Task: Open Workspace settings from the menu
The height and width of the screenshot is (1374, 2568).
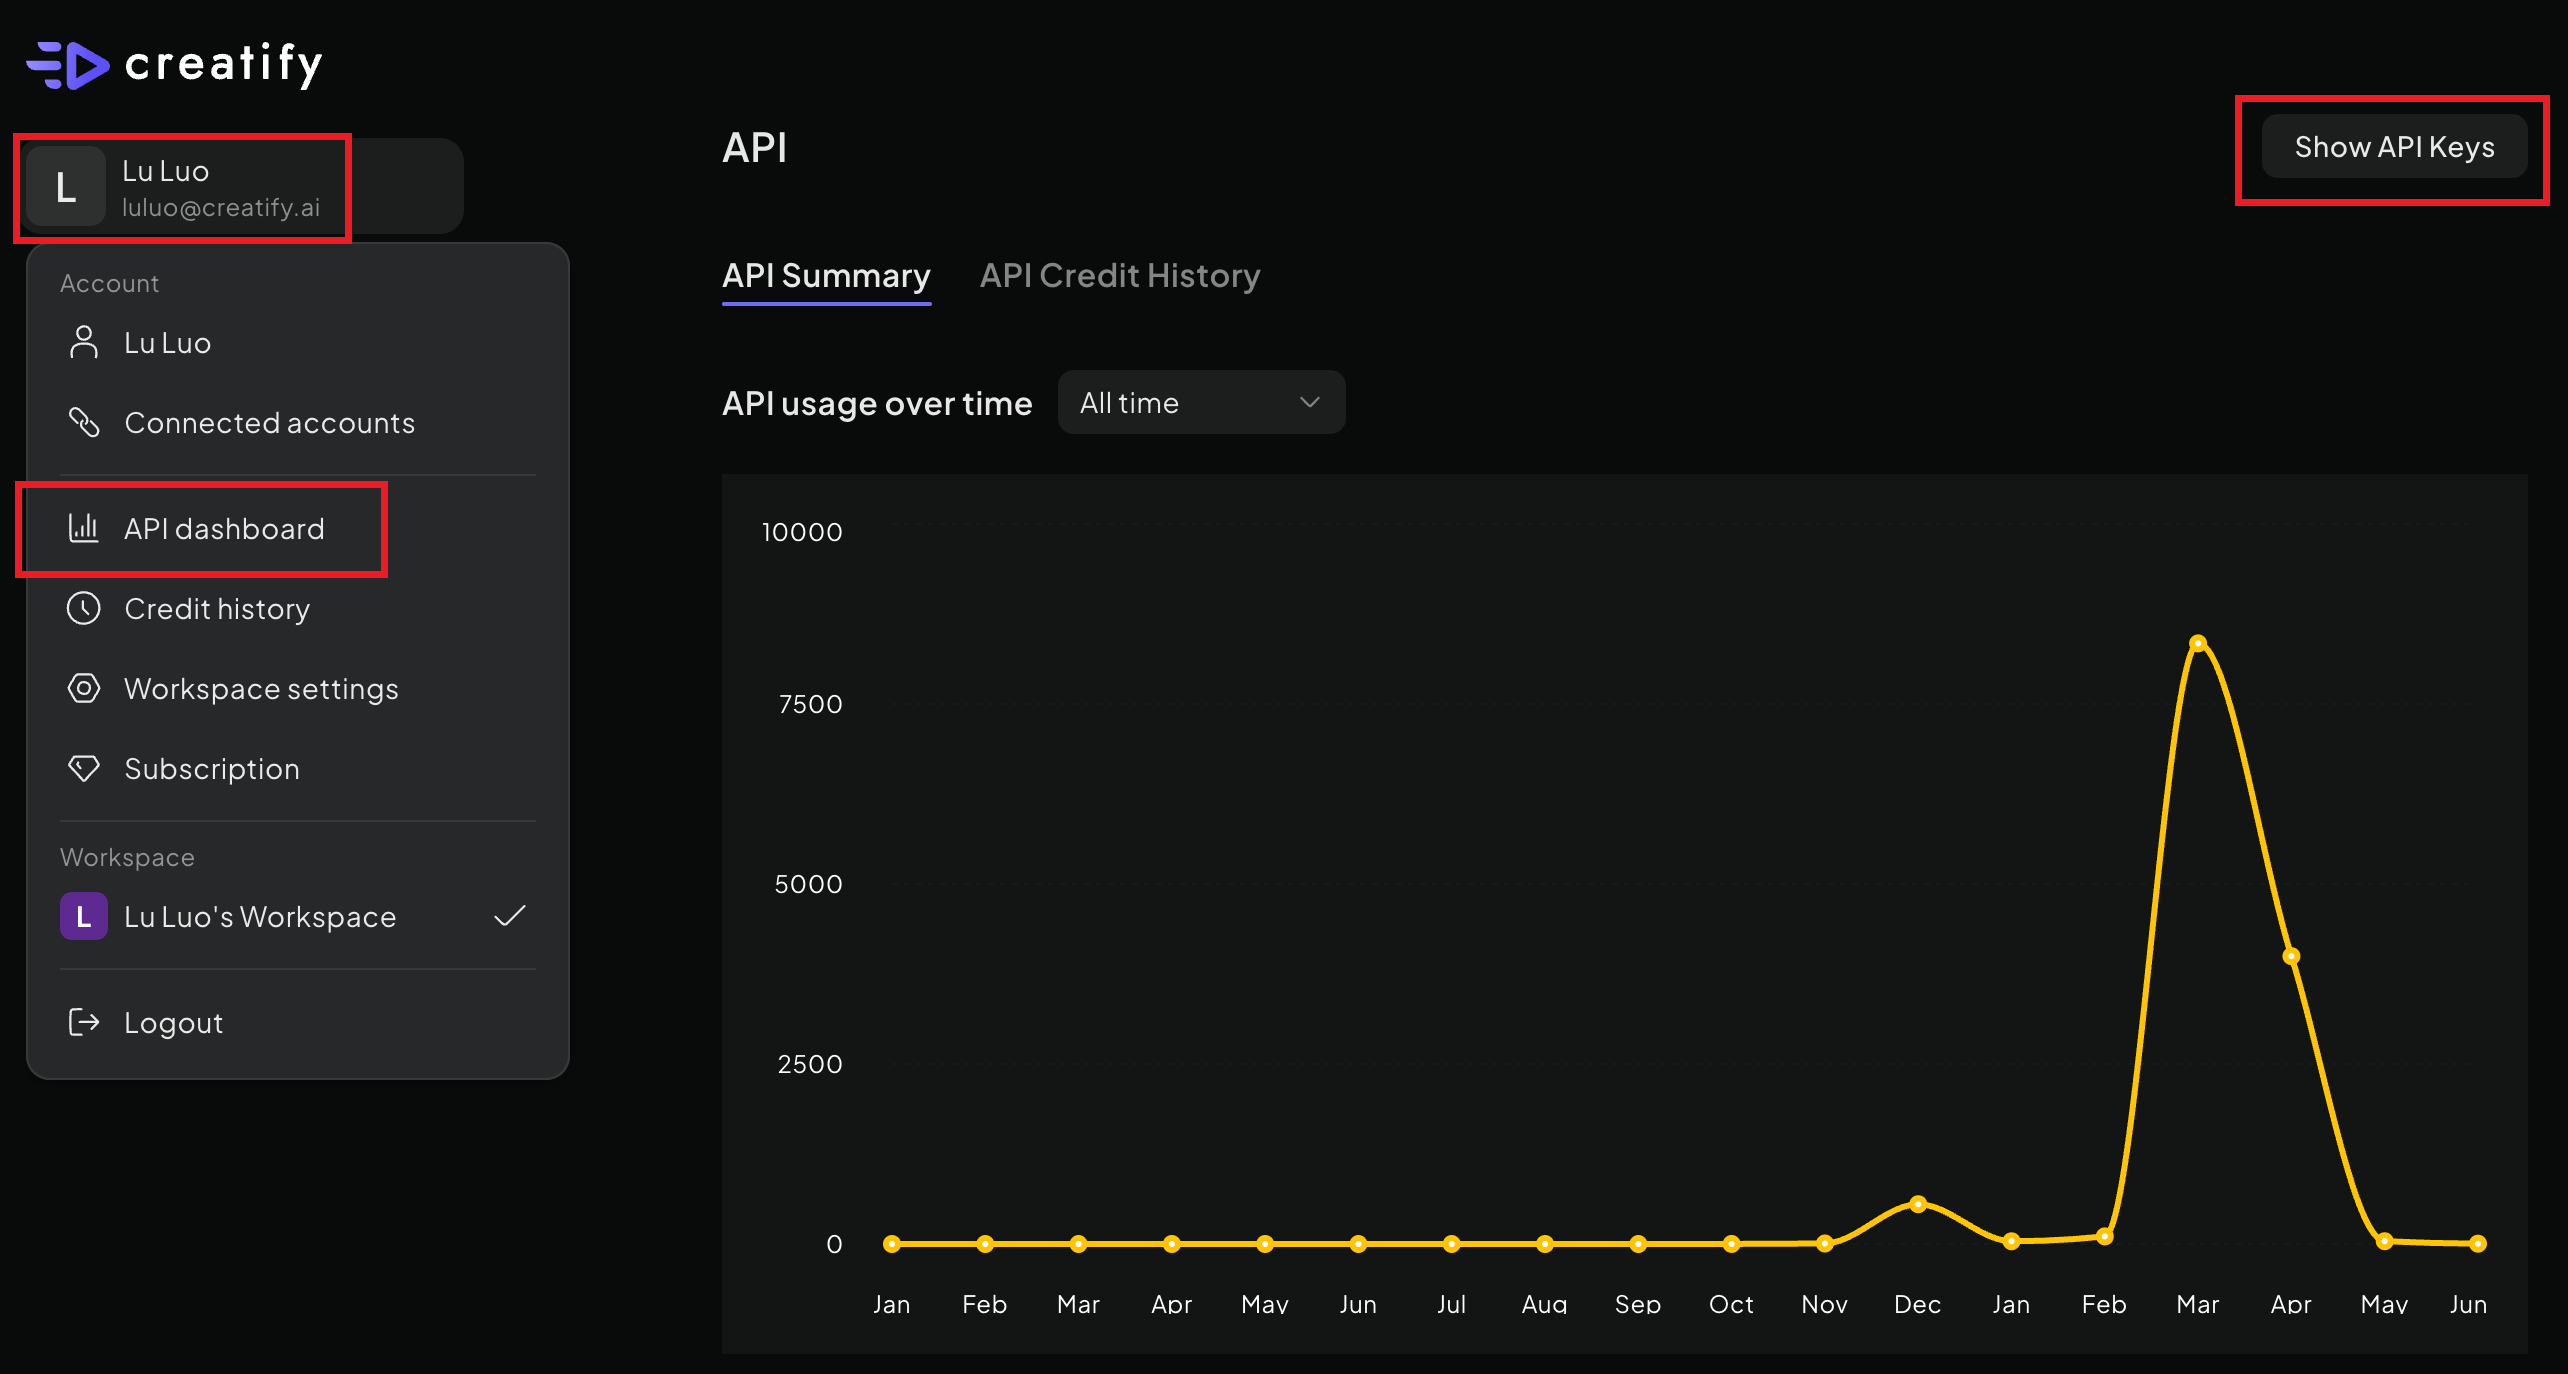Action: coord(260,688)
